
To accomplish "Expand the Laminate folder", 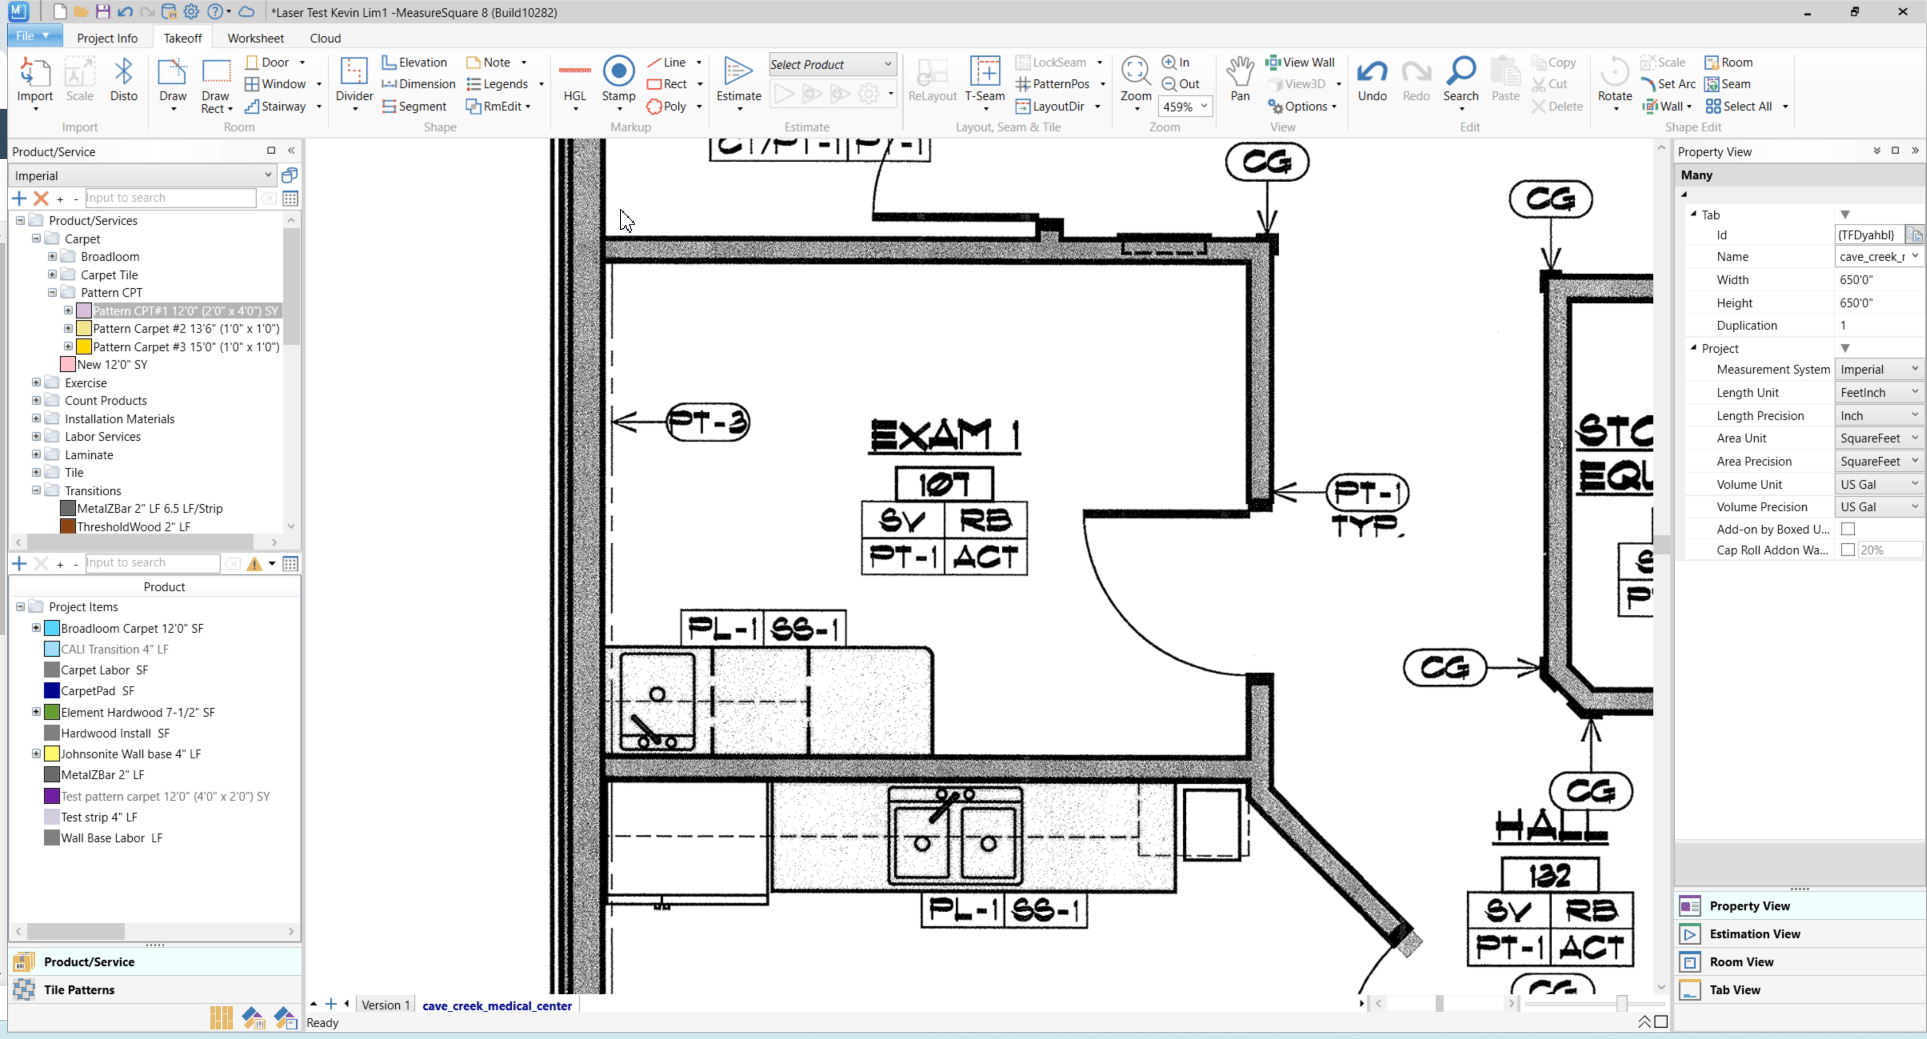I will (36, 454).
